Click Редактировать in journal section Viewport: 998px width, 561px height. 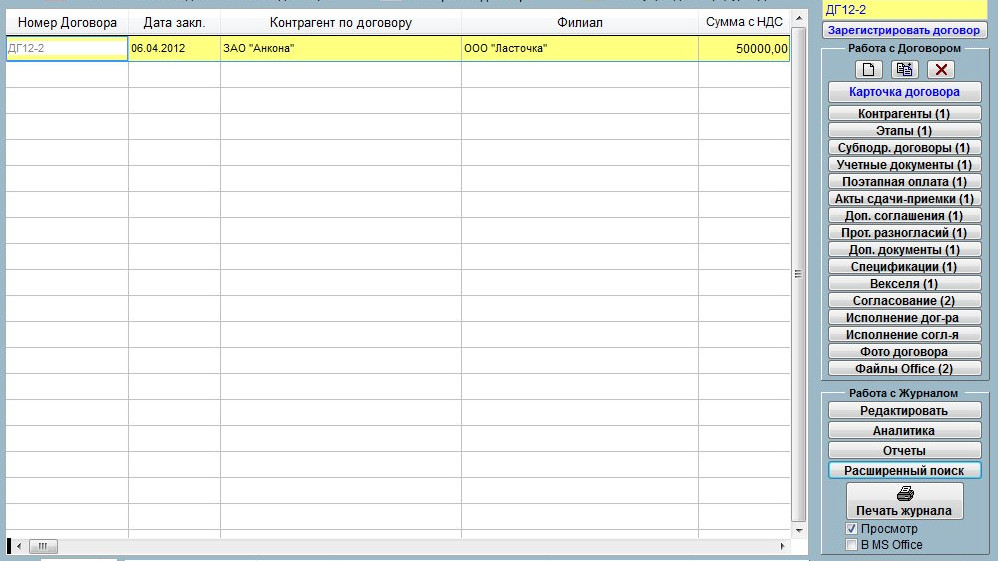(x=904, y=411)
